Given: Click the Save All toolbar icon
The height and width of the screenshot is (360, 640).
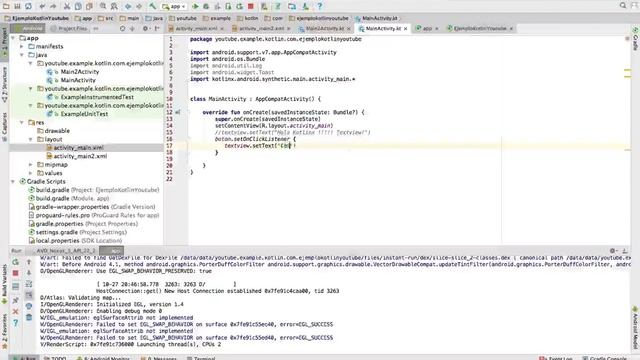Looking at the screenshot, I should pyautogui.click(x=18, y=6).
